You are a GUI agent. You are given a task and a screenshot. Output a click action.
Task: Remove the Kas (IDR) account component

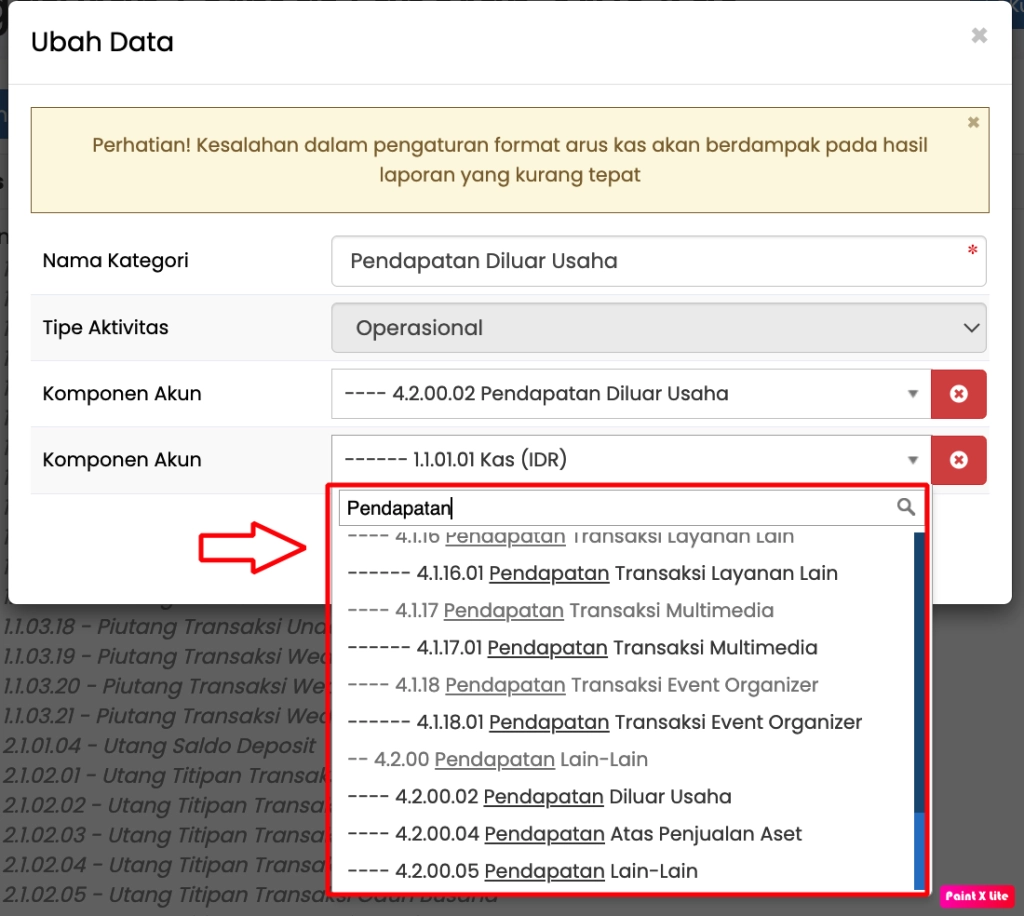tap(958, 460)
